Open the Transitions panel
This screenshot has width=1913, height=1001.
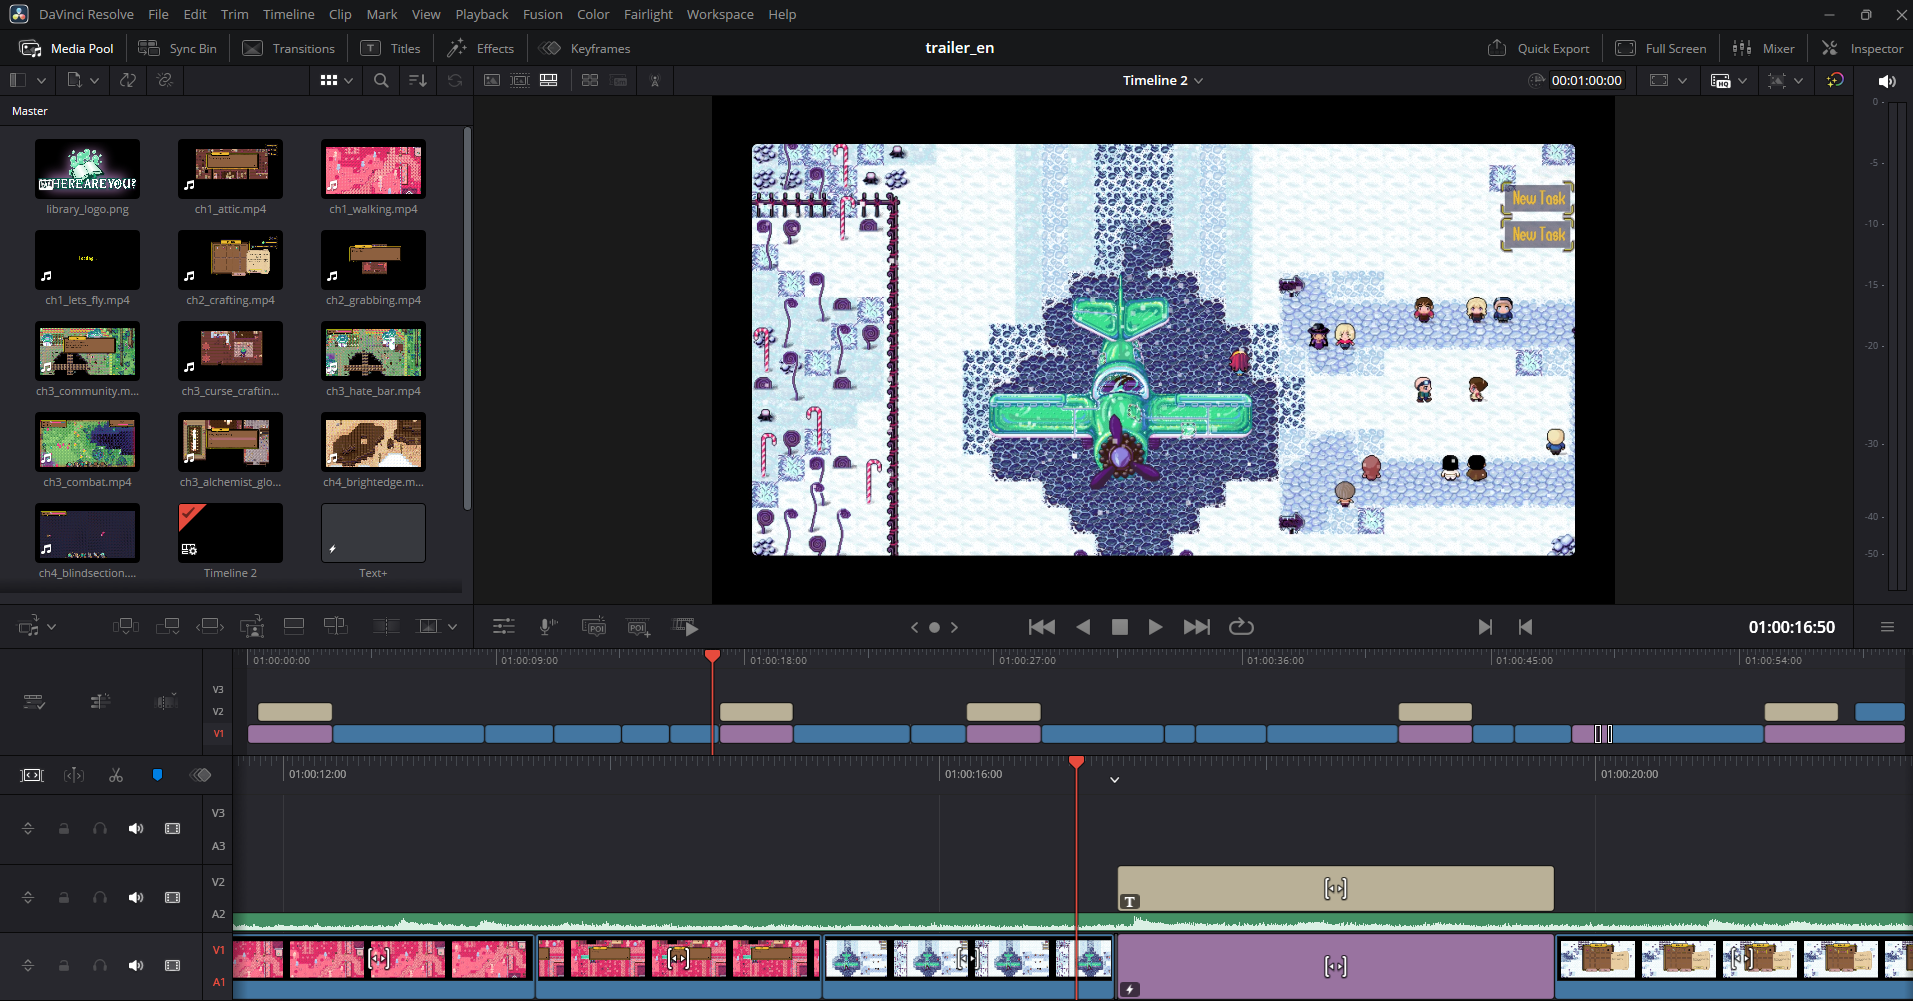coord(289,48)
